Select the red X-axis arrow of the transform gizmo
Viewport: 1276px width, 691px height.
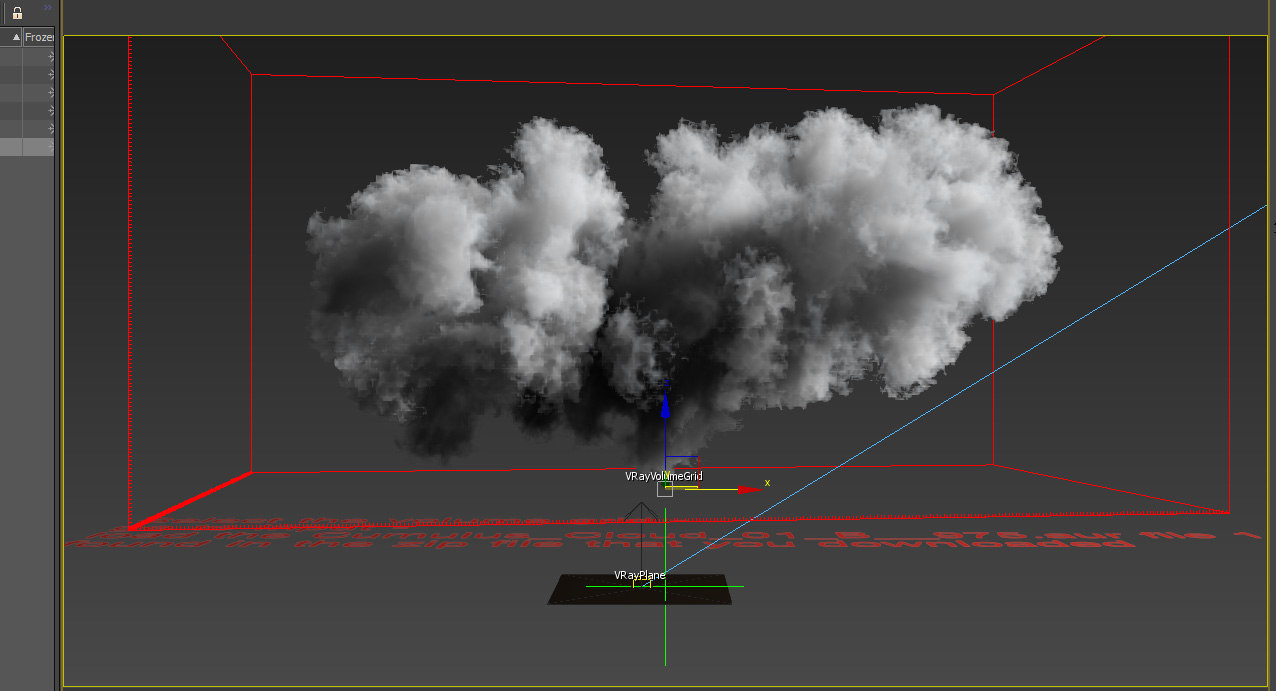[x=745, y=487]
